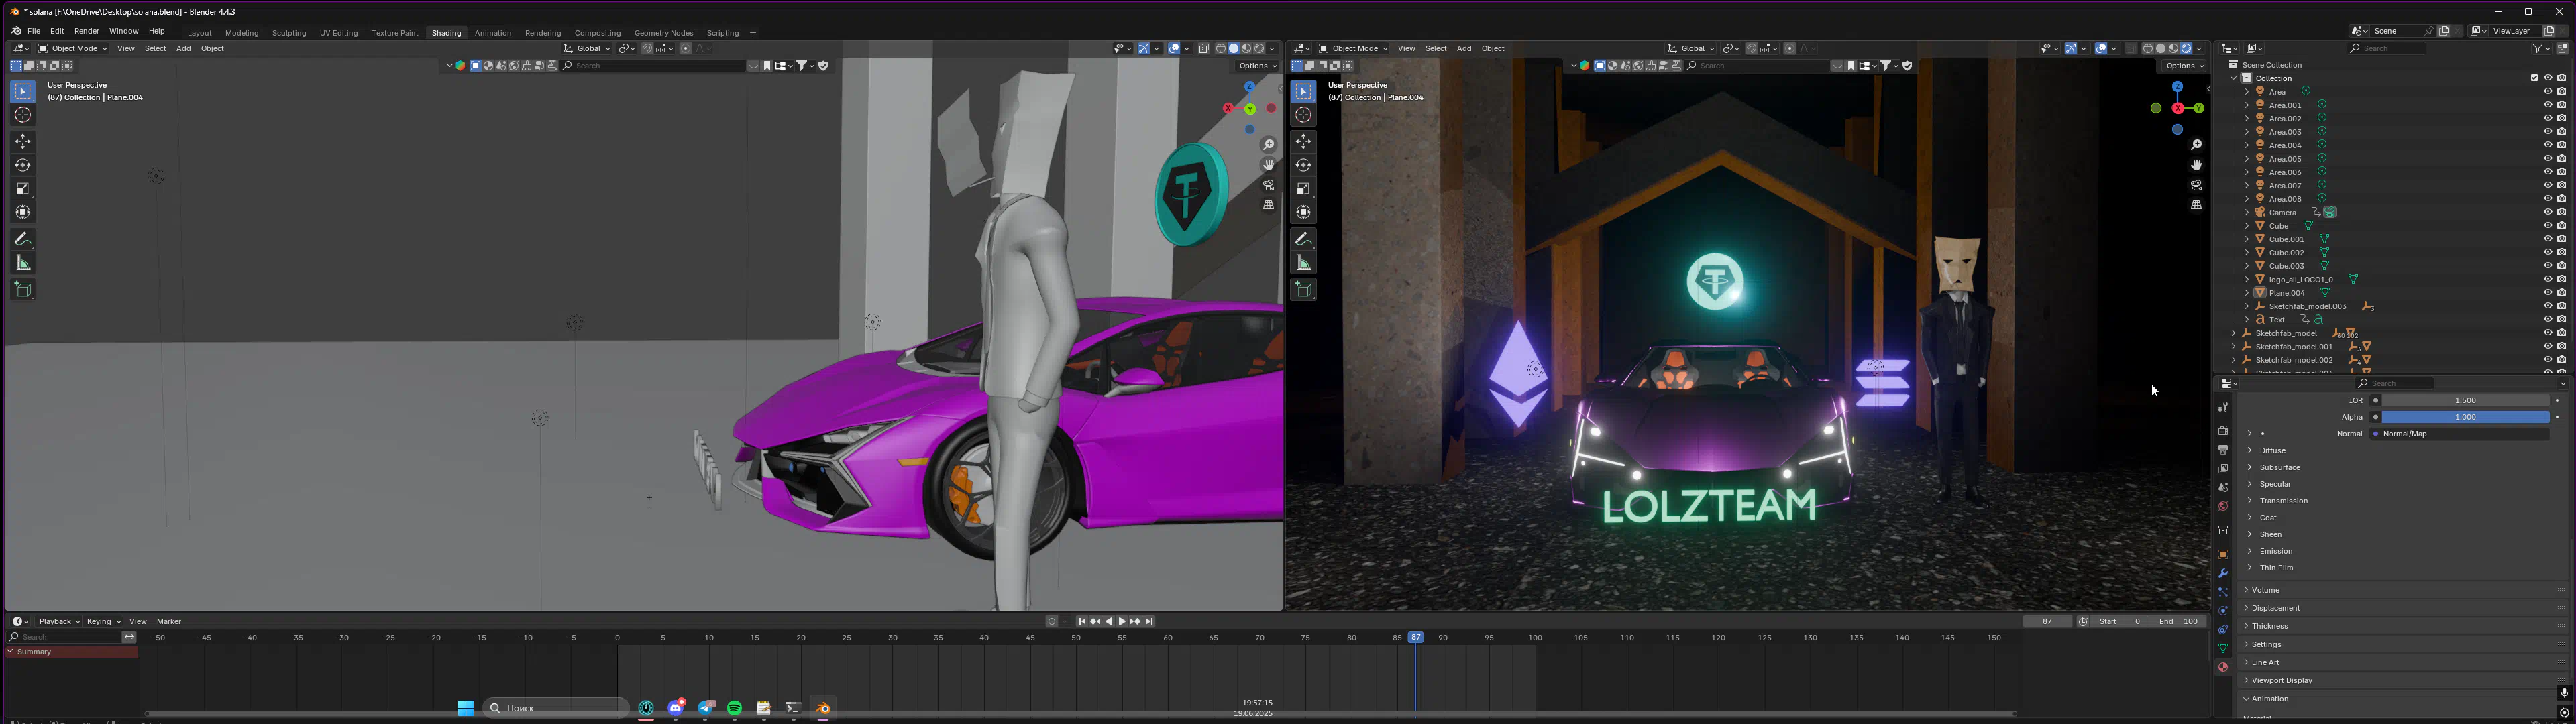
Task: Play the animation forward
Action: click(1122, 622)
